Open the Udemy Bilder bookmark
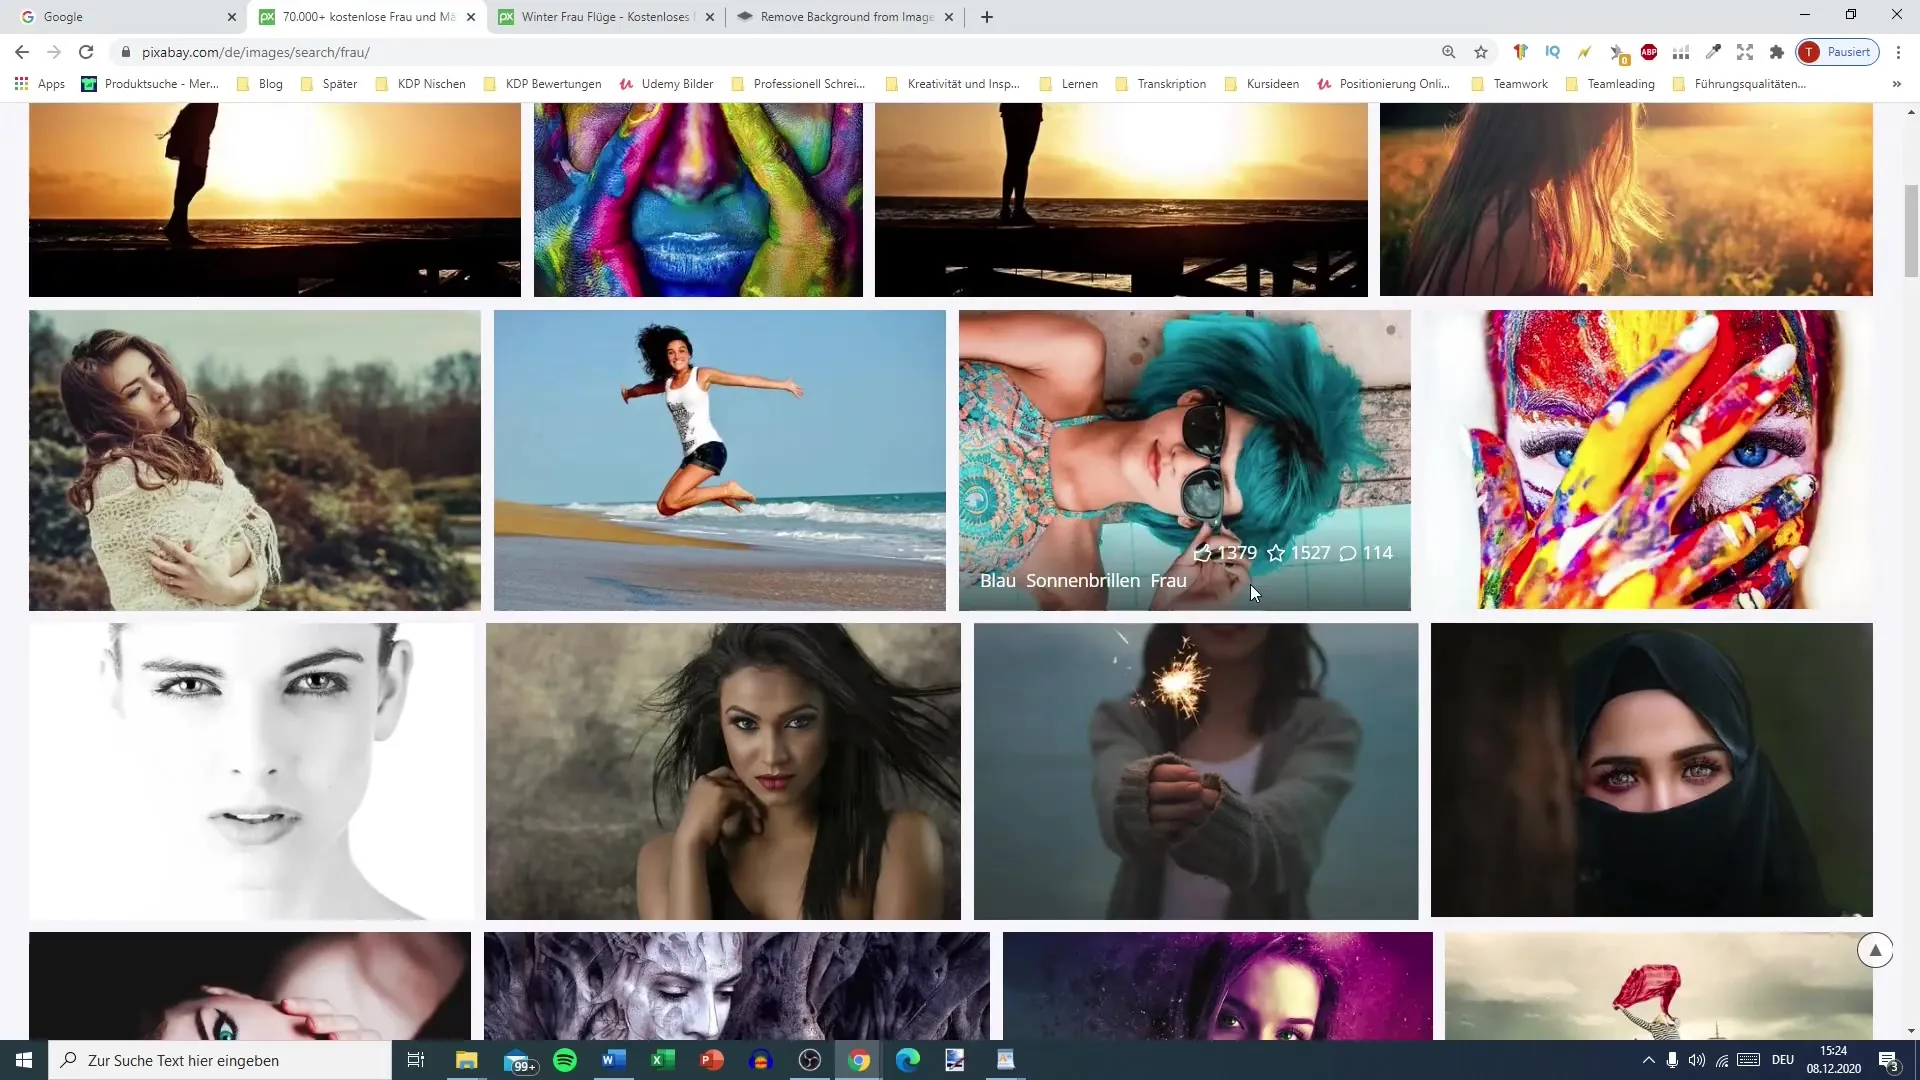The width and height of the screenshot is (1920, 1080). tap(666, 84)
